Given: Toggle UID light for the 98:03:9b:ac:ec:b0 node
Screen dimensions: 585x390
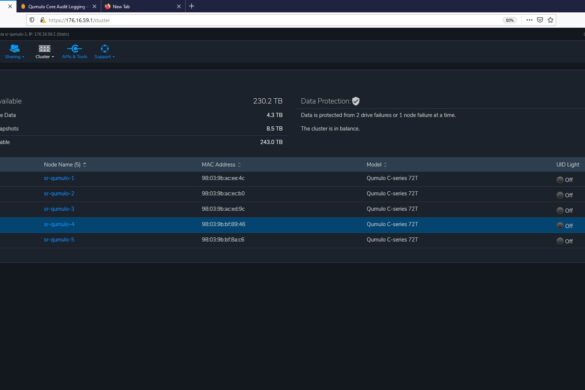Looking at the screenshot, I should tap(560, 195).
